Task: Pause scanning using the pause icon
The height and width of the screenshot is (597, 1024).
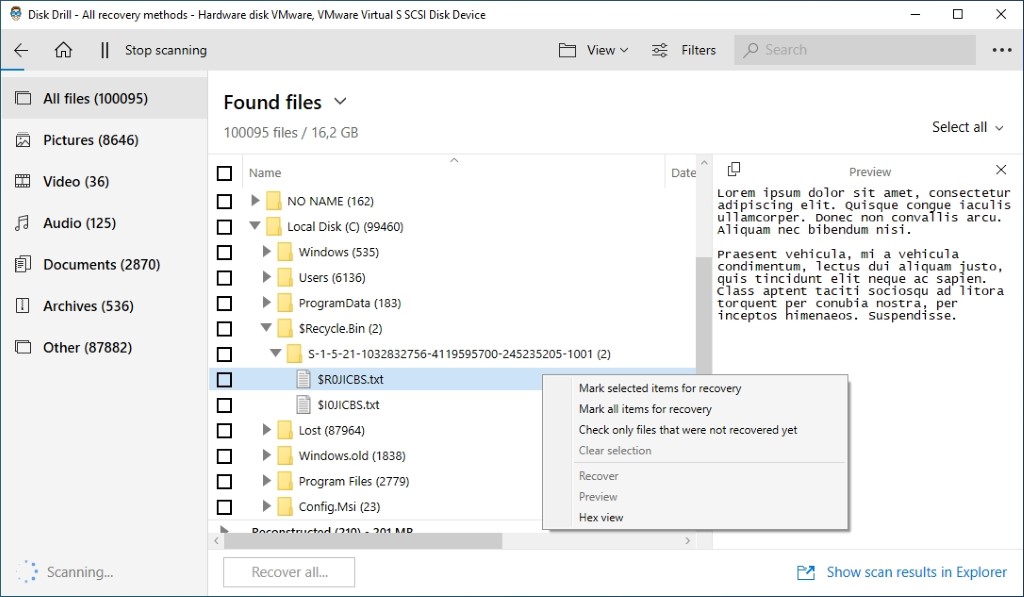Action: [x=104, y=50]
